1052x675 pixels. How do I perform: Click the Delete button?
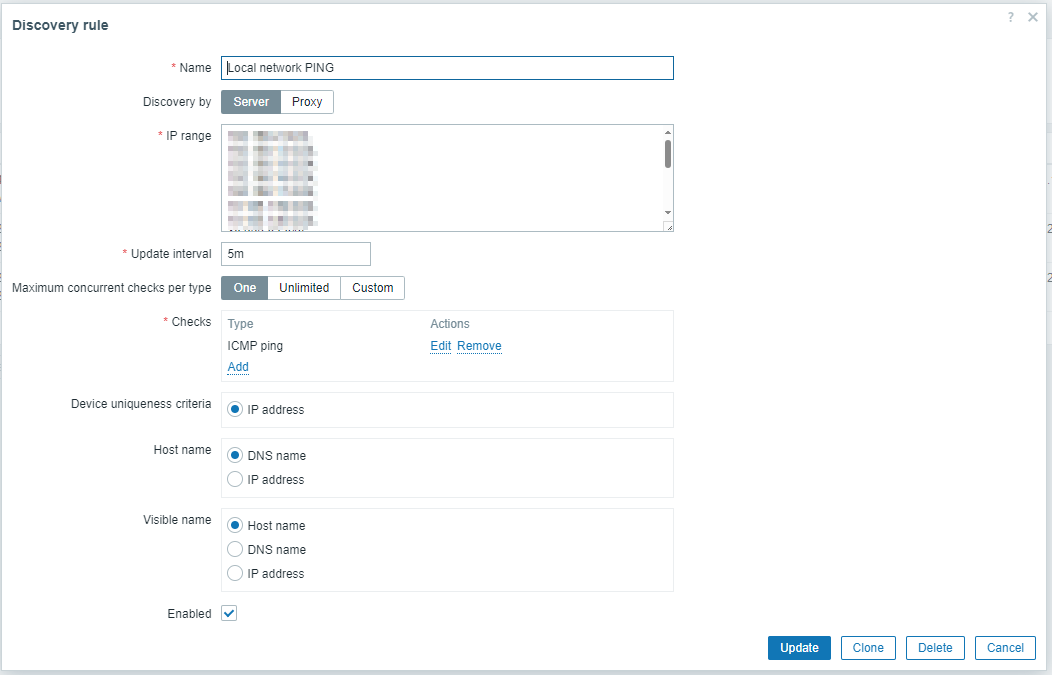(935, 647)
